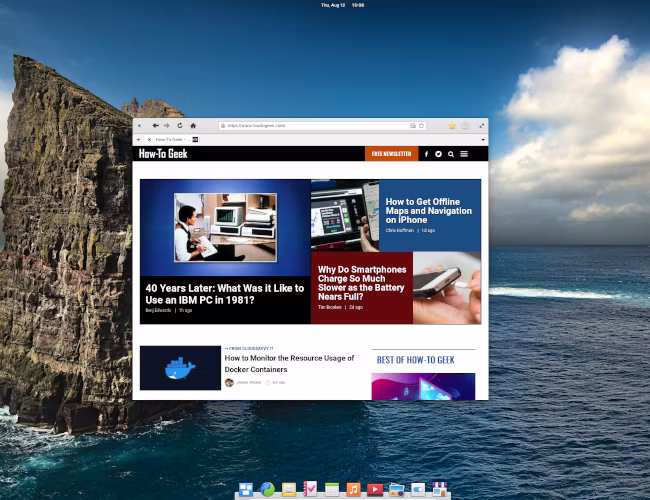Open the browser home page

(193, 126)
